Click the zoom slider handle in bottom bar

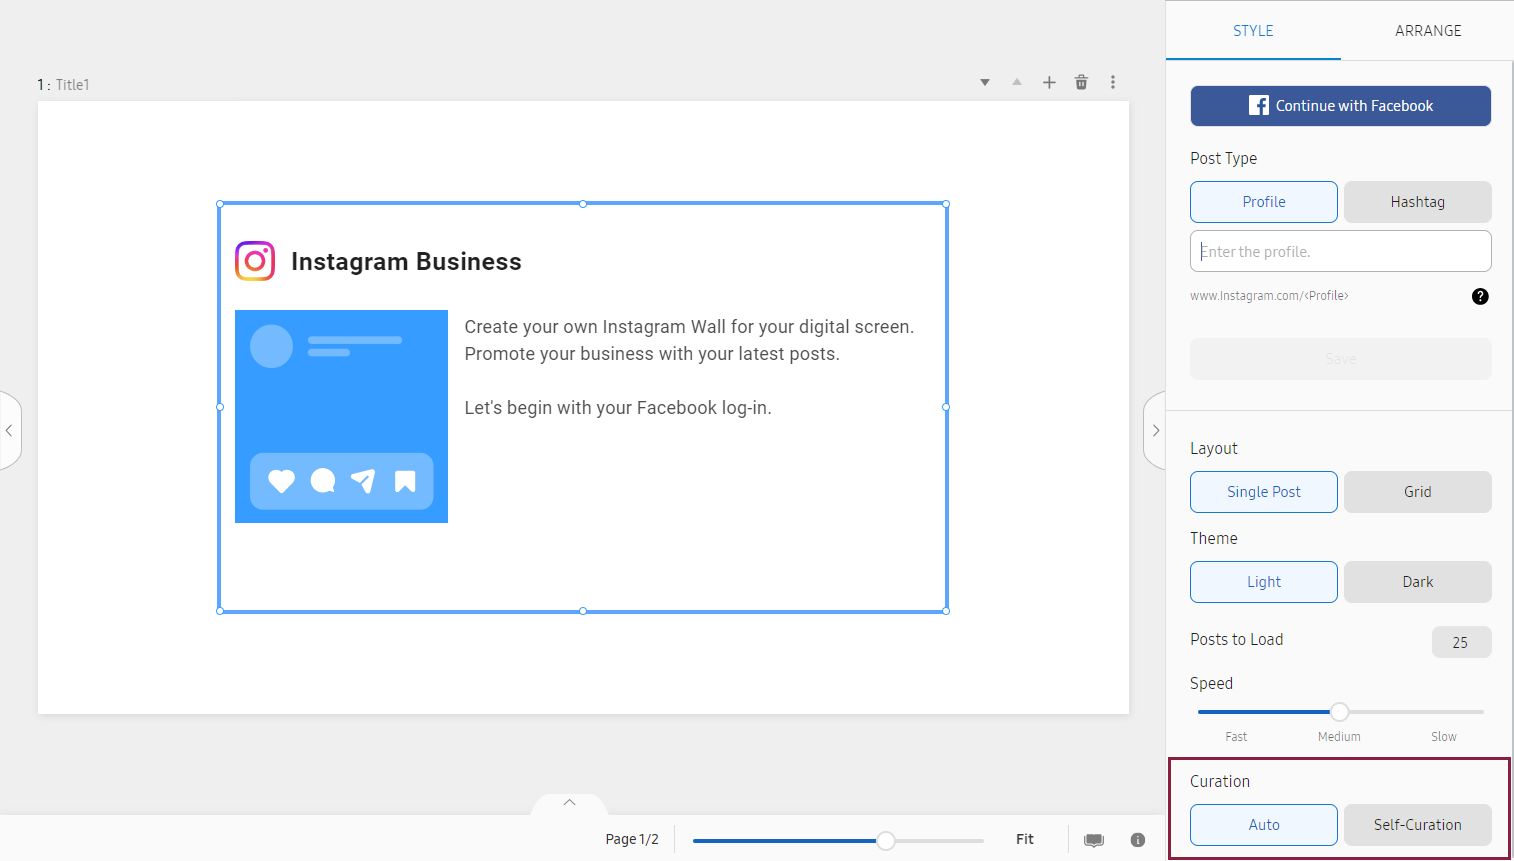[x=886, y=841]
